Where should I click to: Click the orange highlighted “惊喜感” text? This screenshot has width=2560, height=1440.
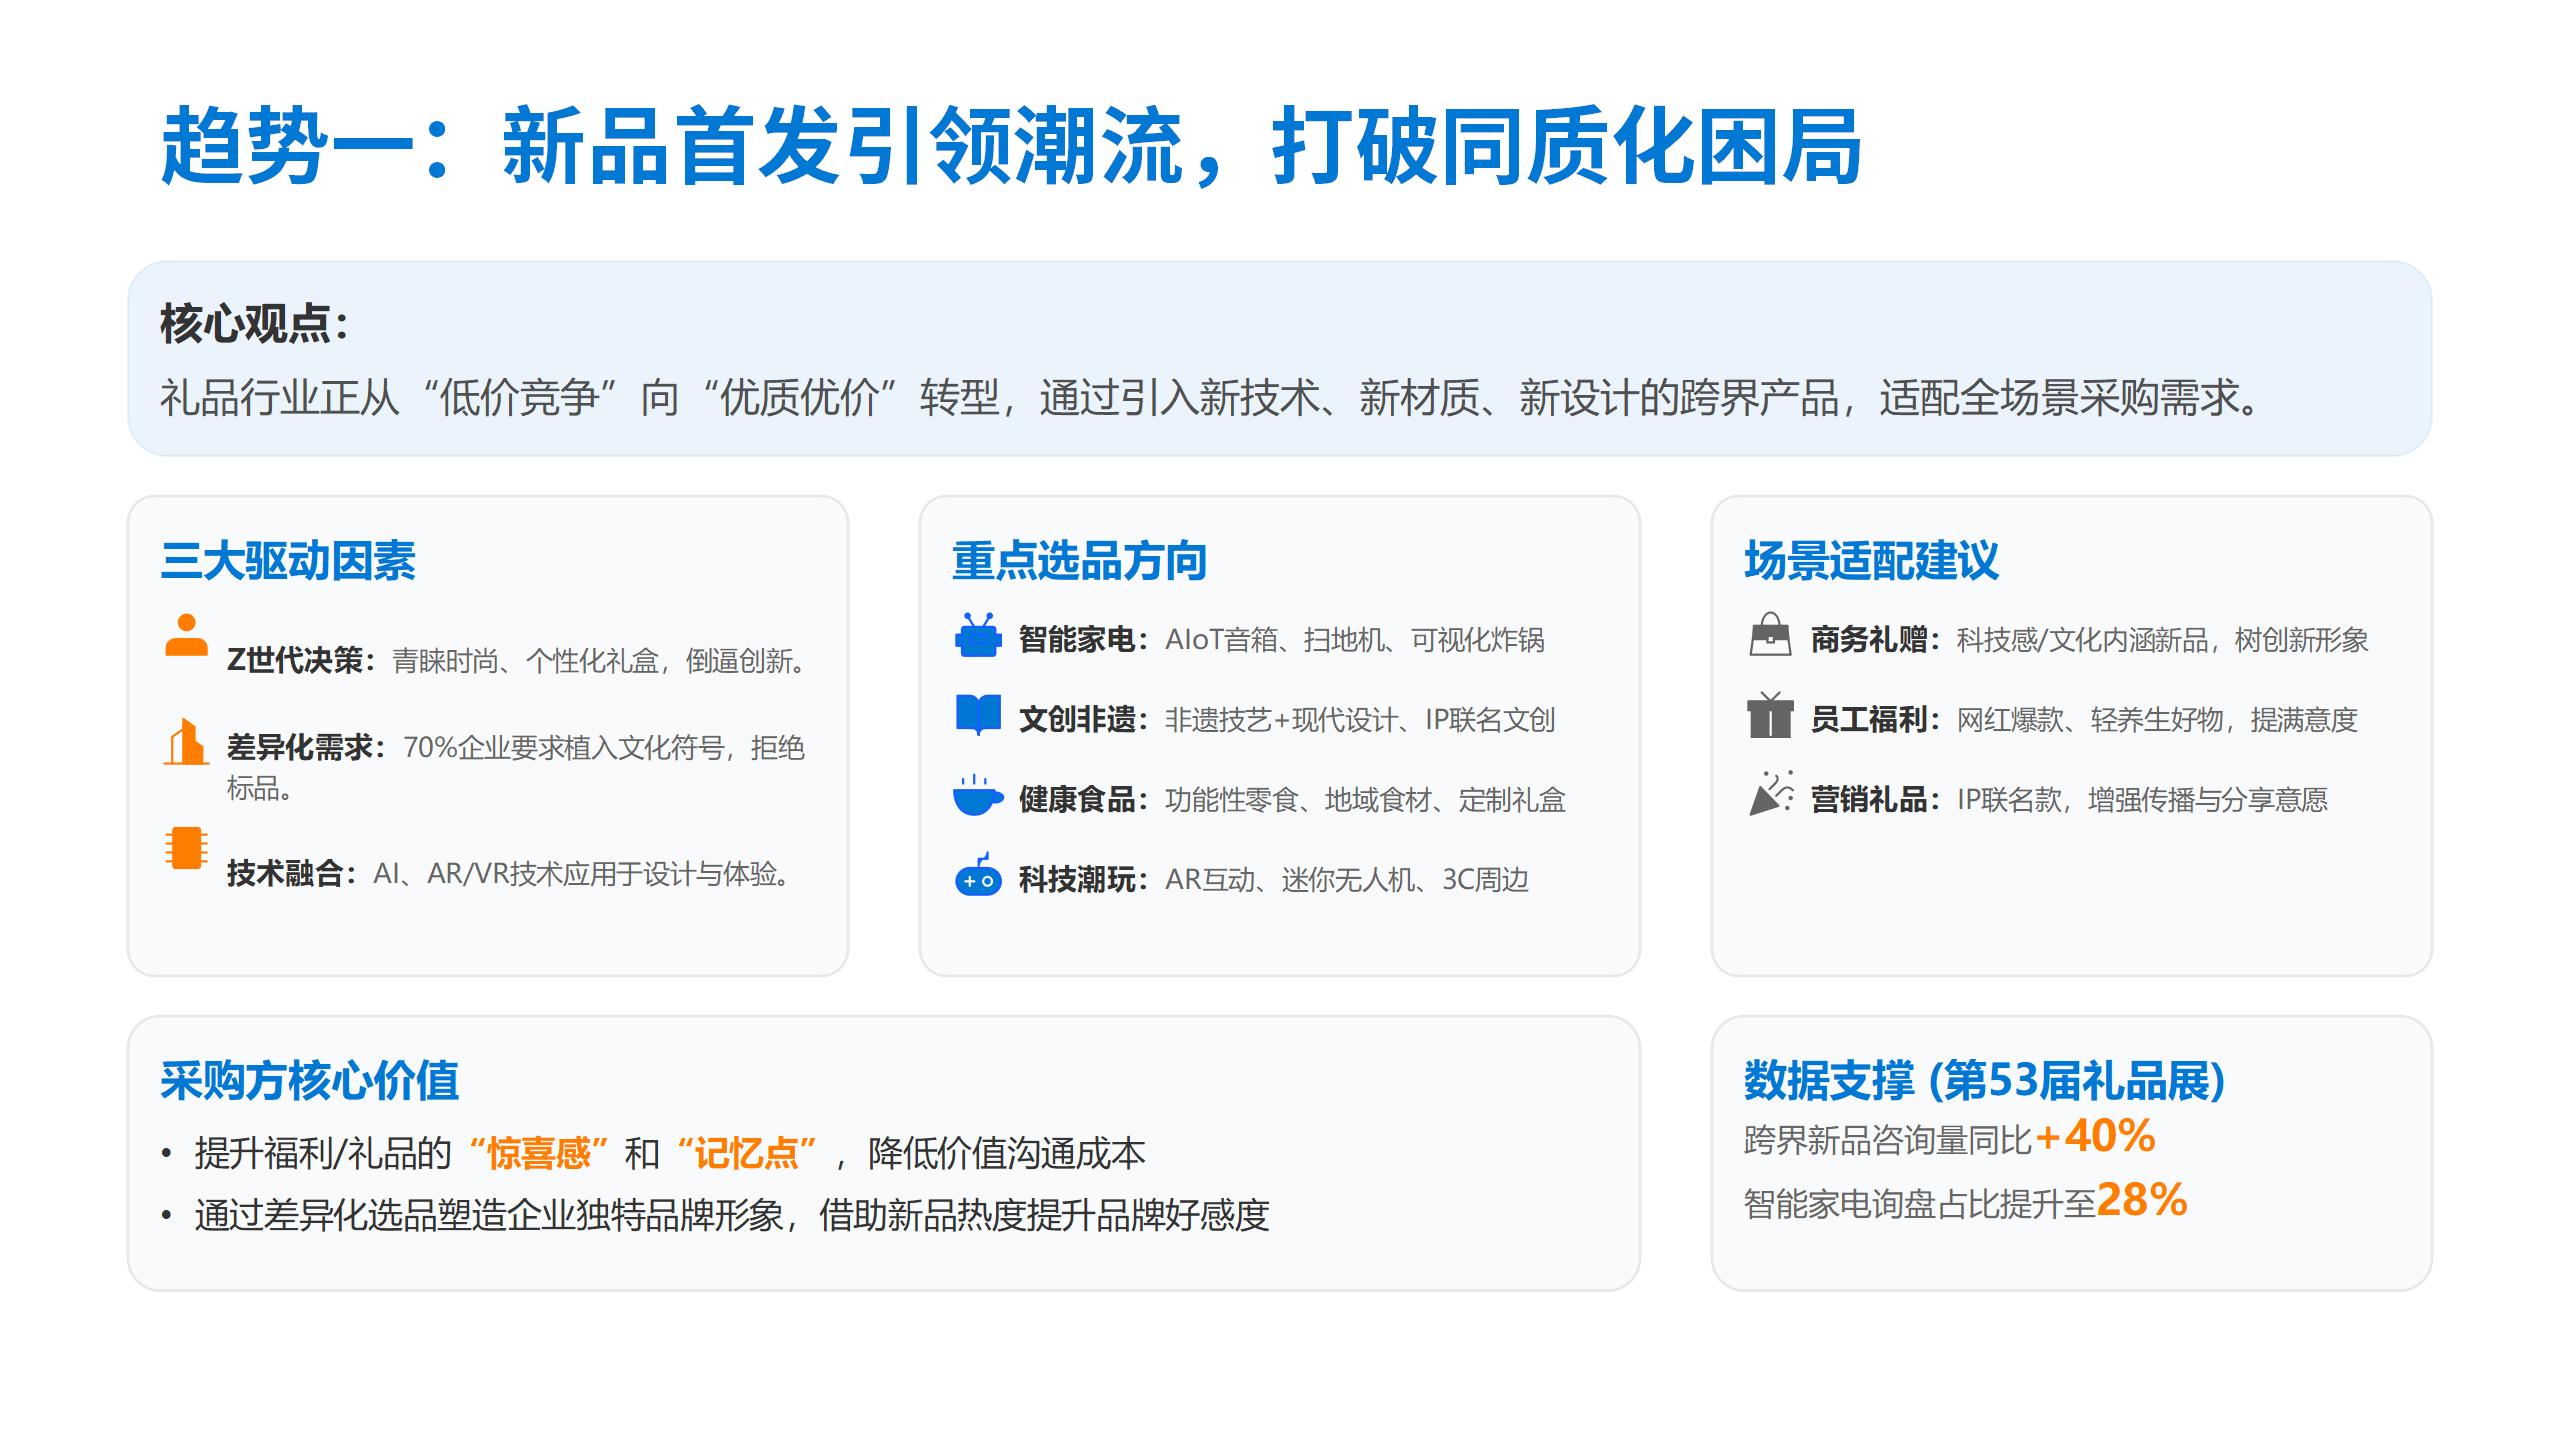[x=538, y=1153]
